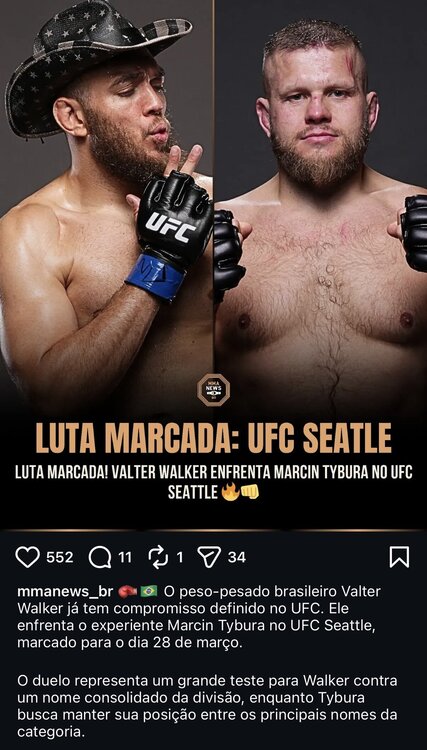
Task: Share post with paper plane icon
Action: (209, 557)
